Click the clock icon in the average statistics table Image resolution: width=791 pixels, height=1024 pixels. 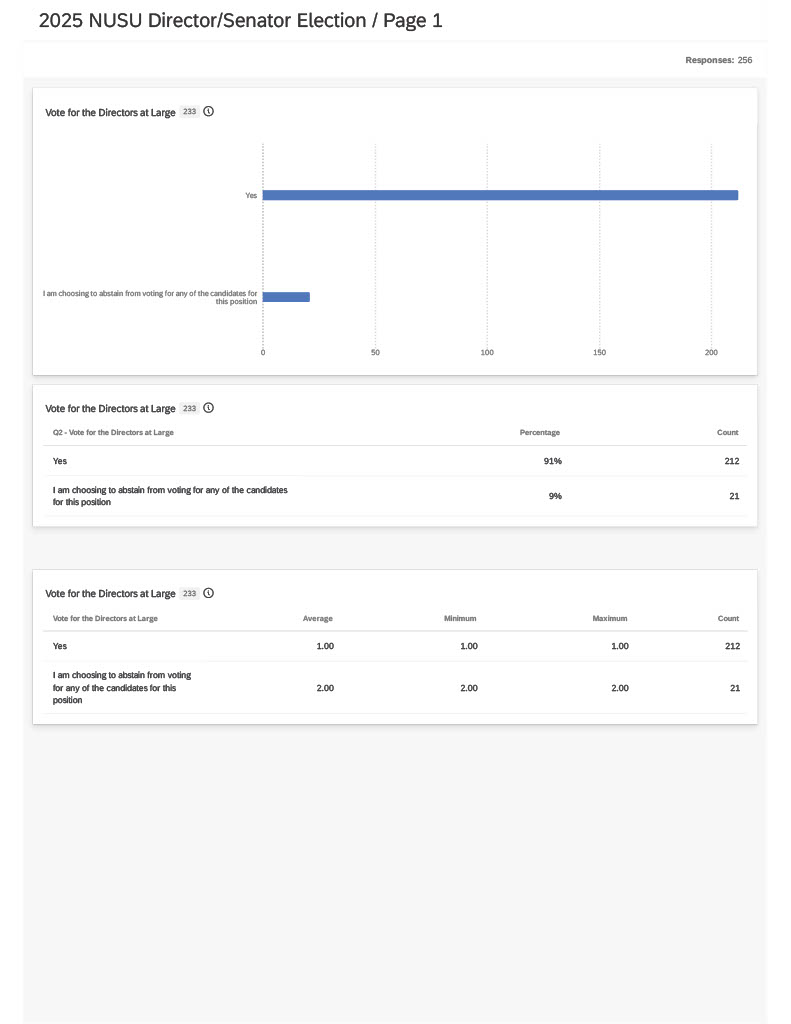click(x=208, y=594)
